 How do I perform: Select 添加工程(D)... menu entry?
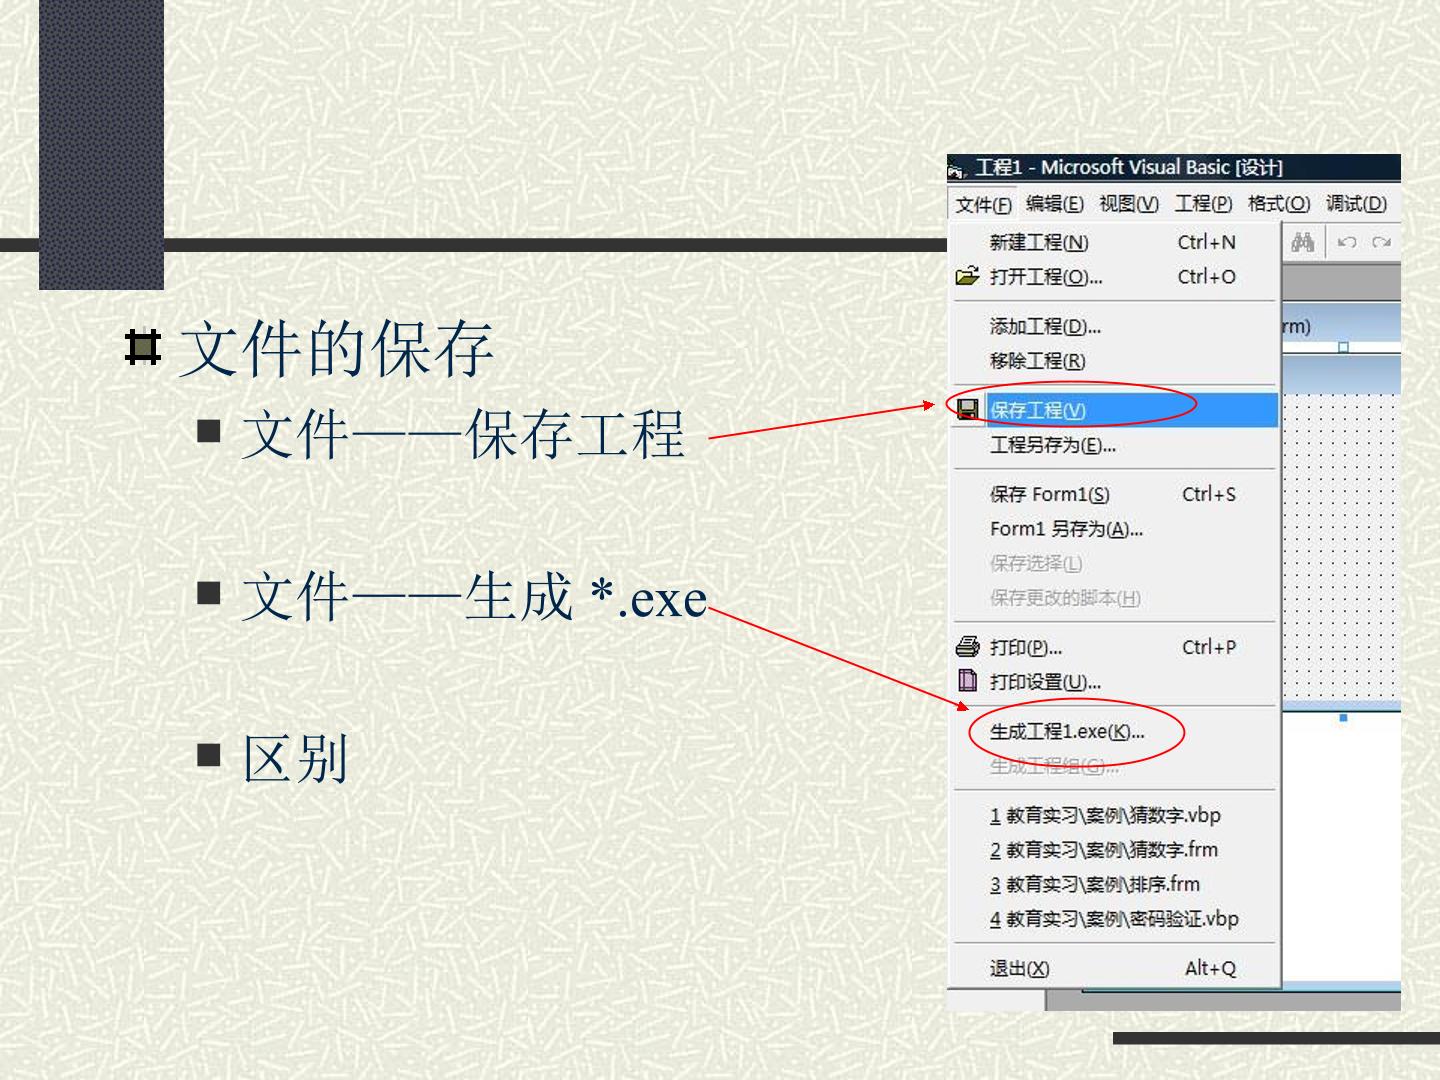[x=1114, y=326]
